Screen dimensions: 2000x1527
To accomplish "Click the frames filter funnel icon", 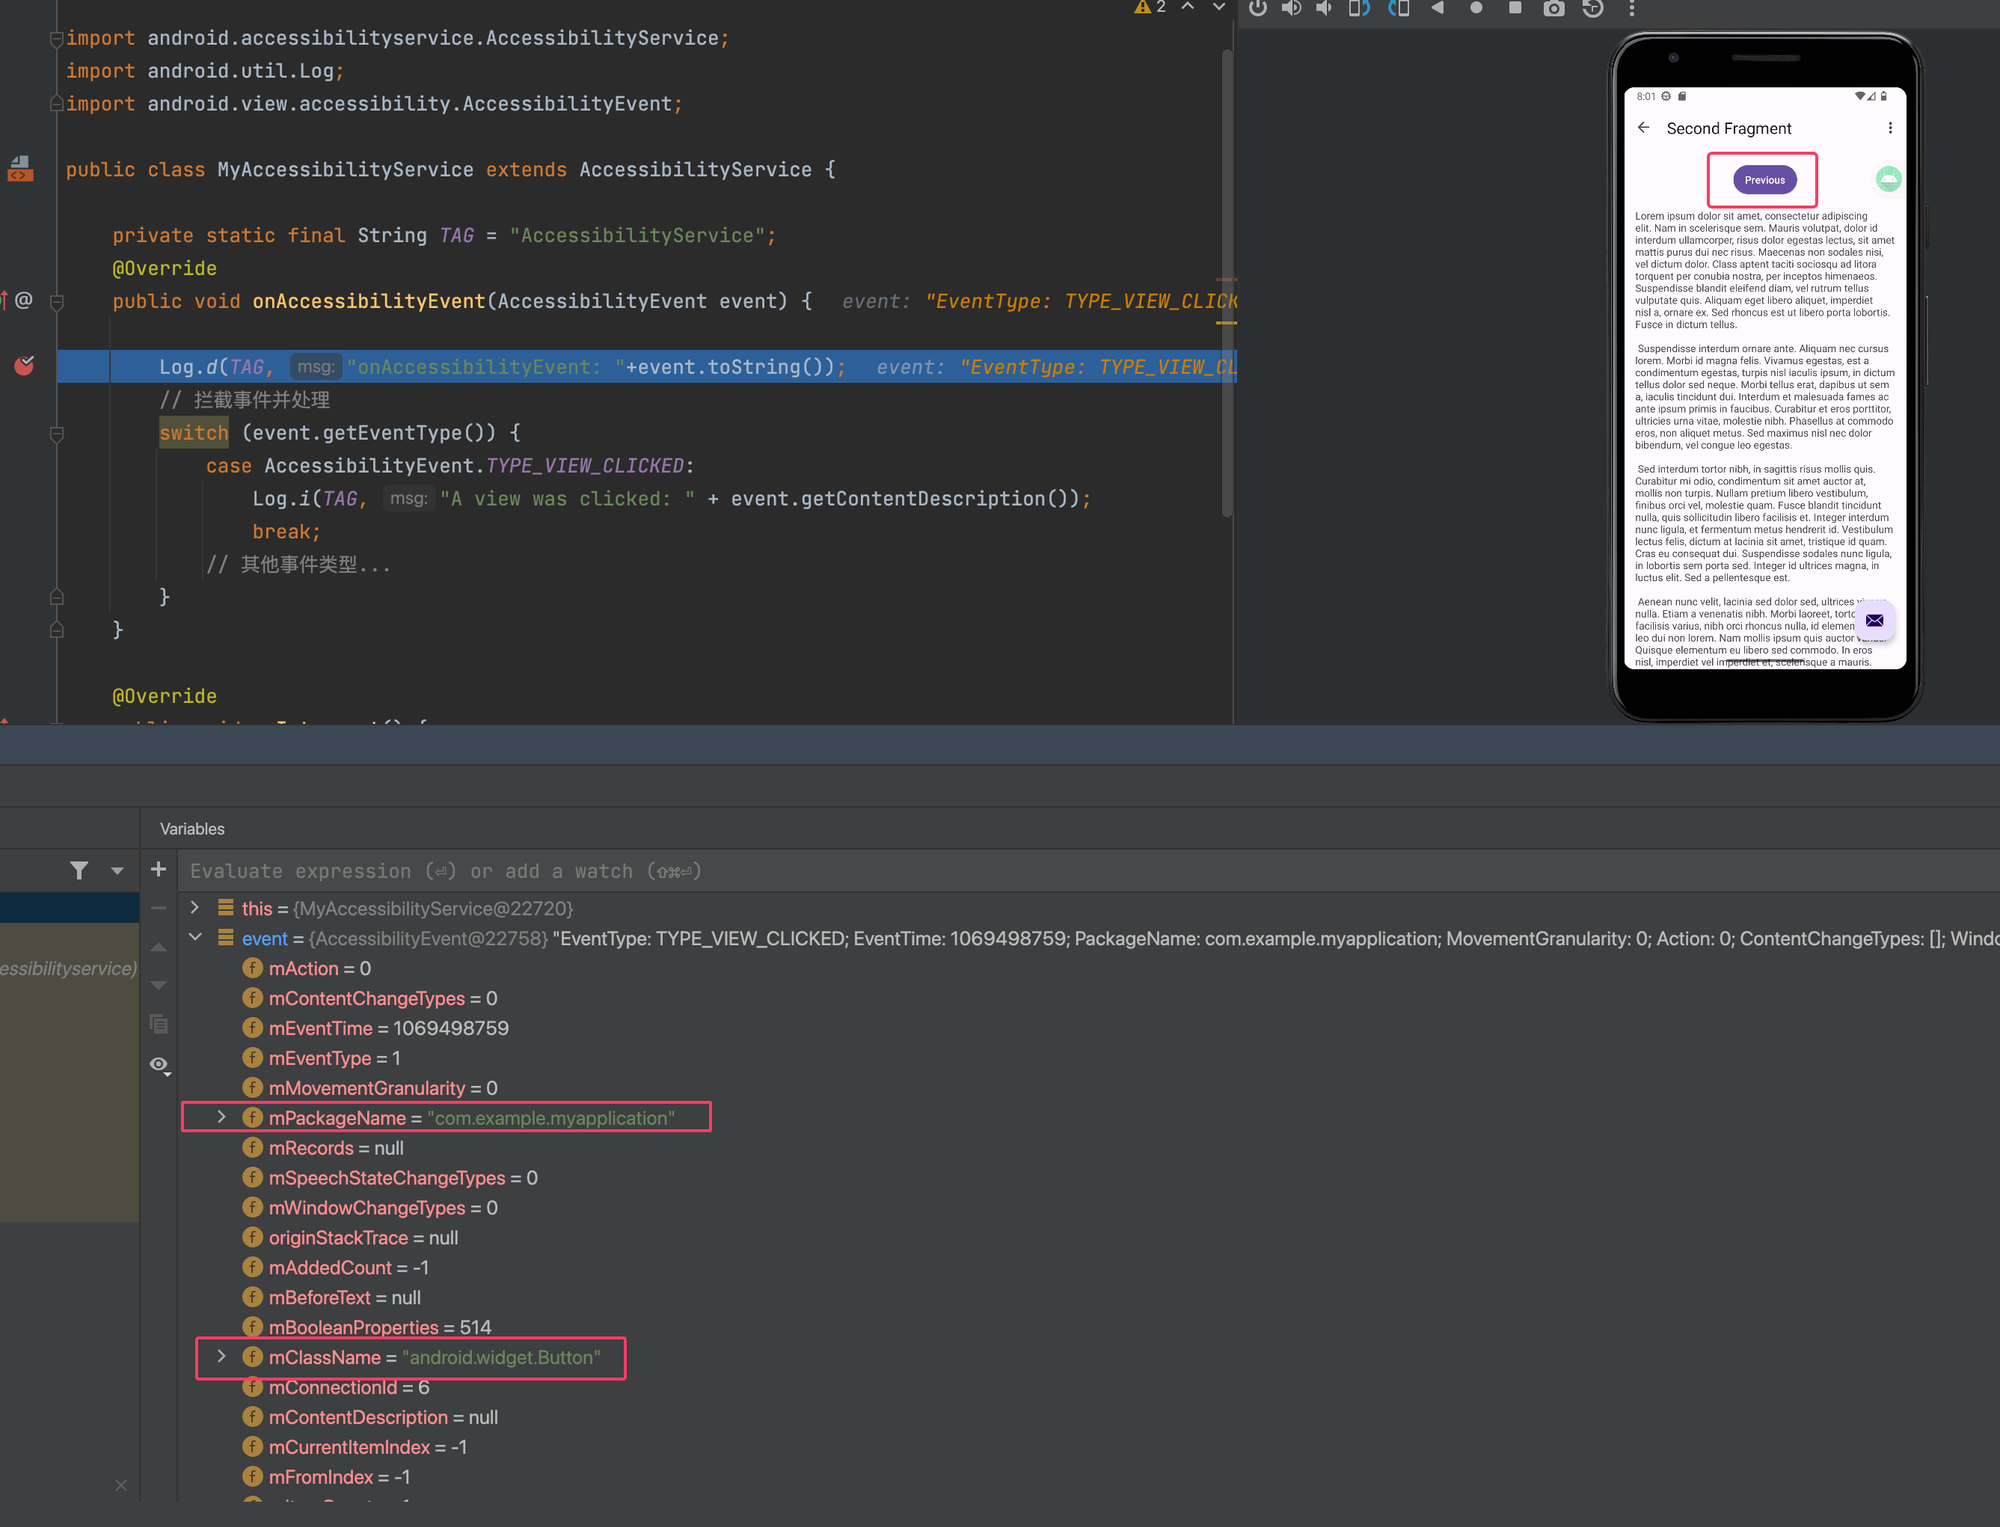I will 79,870.
